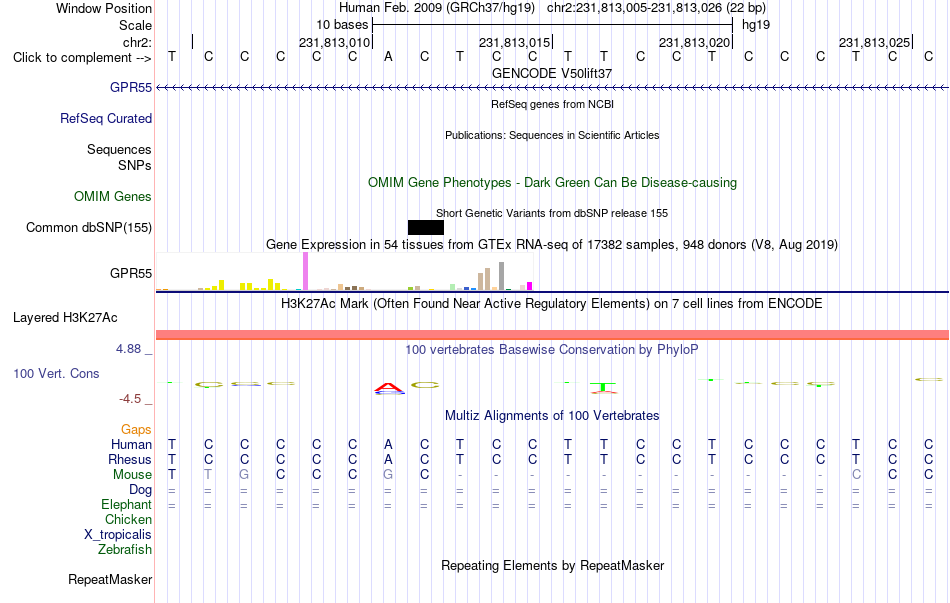
Task: Click the Scale label
Action: point(135,25)
